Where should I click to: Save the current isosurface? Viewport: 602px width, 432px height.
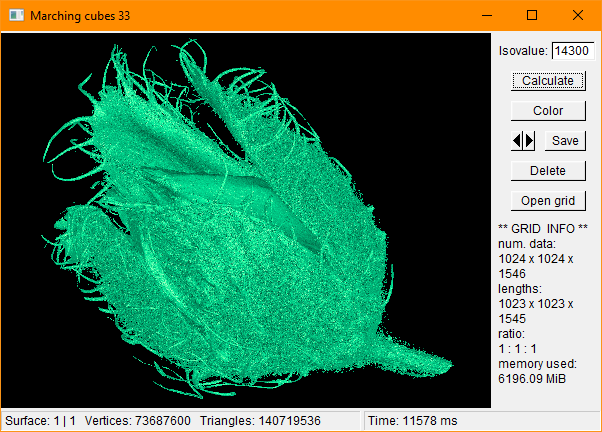coord(565,141)
